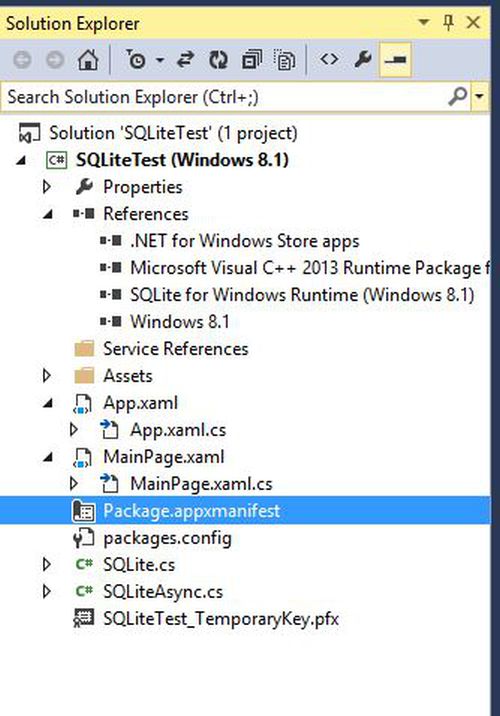Click the Collapse All icon

tap(252, 60)
